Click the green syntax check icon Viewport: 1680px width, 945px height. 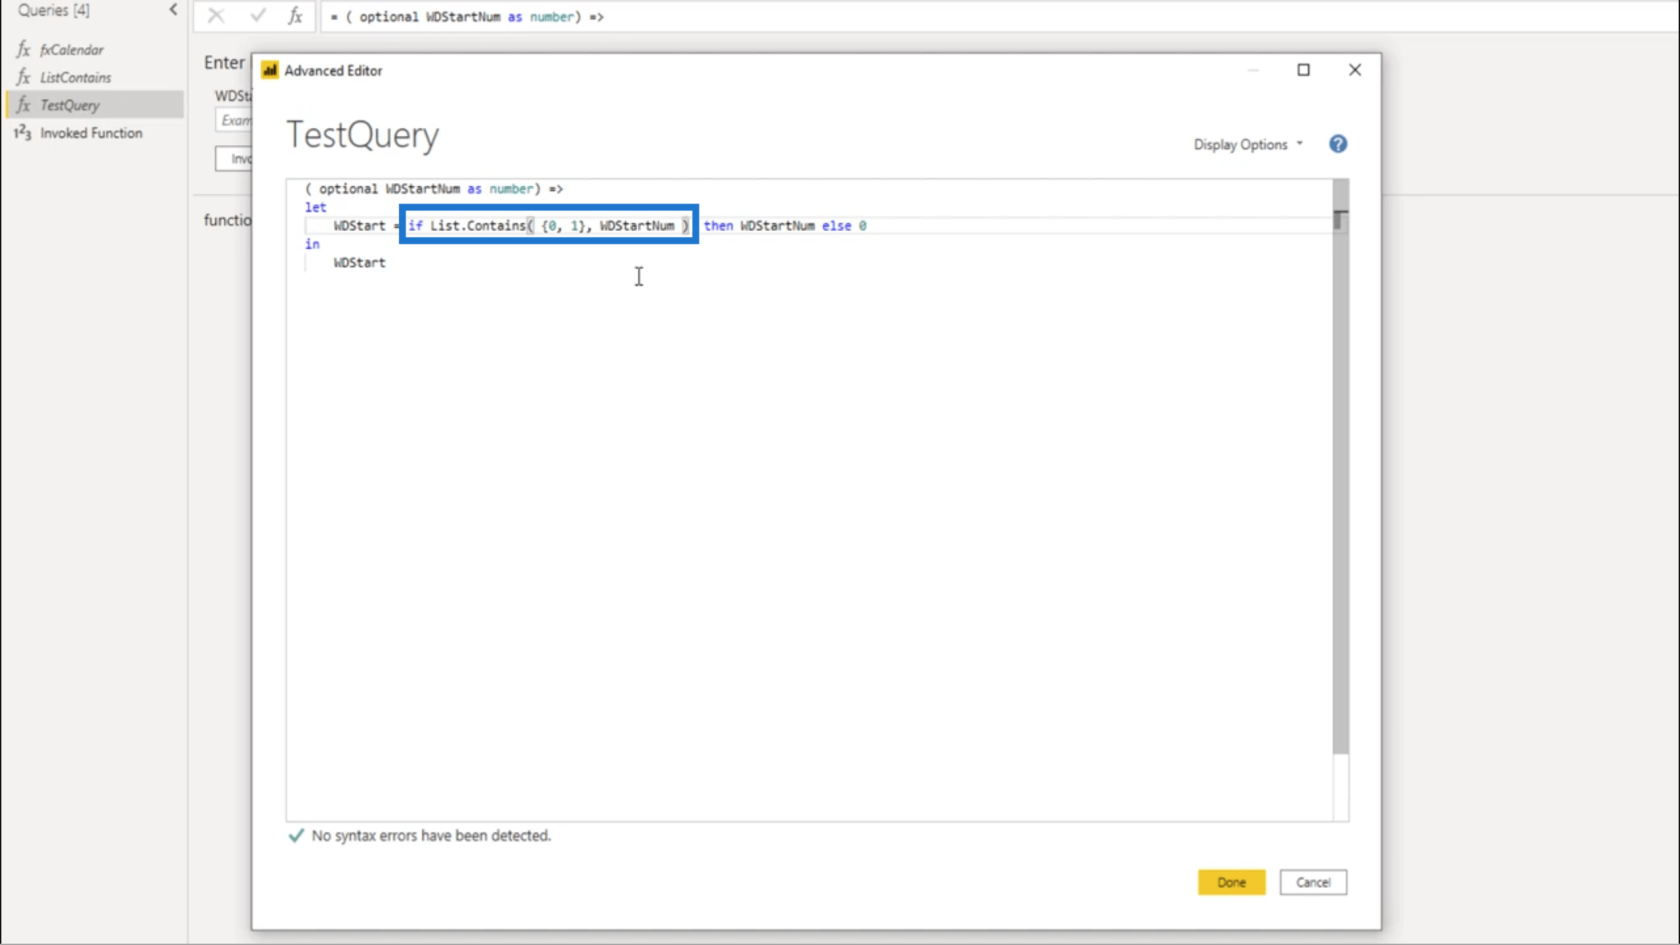click(x=296, y=835)
